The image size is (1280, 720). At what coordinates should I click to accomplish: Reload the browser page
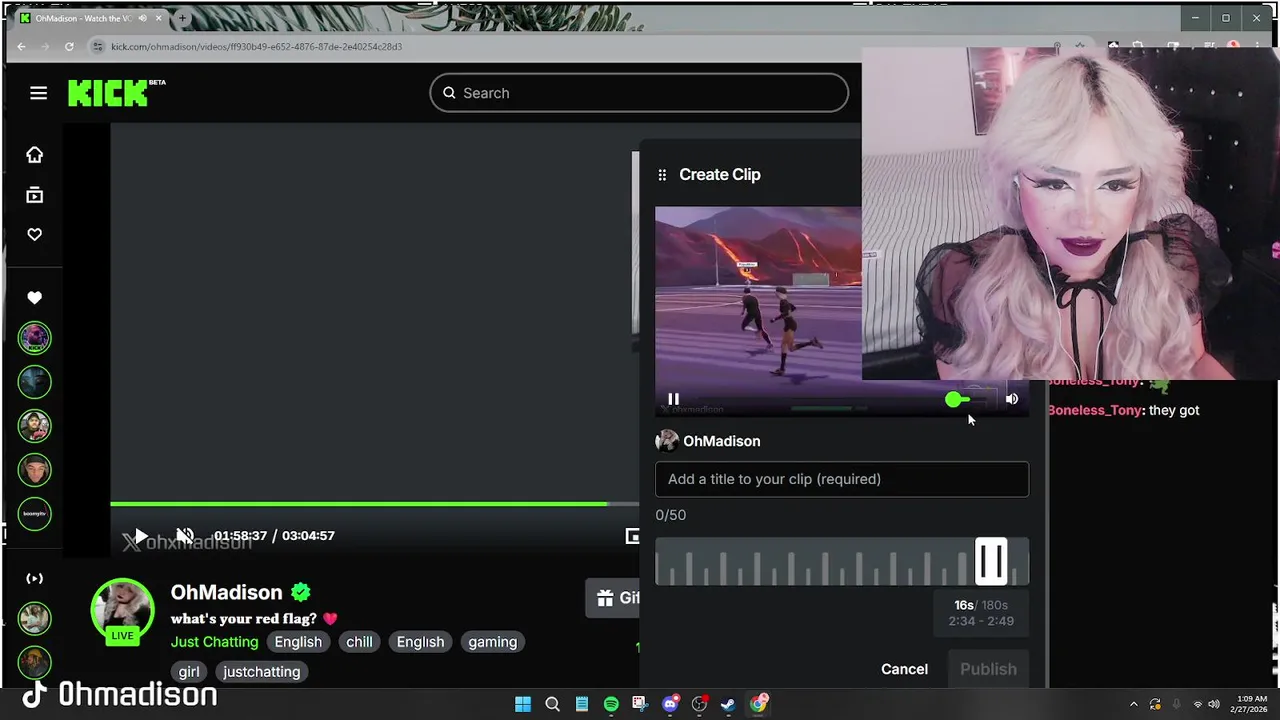pyautogui.click(x=69, y=46)
